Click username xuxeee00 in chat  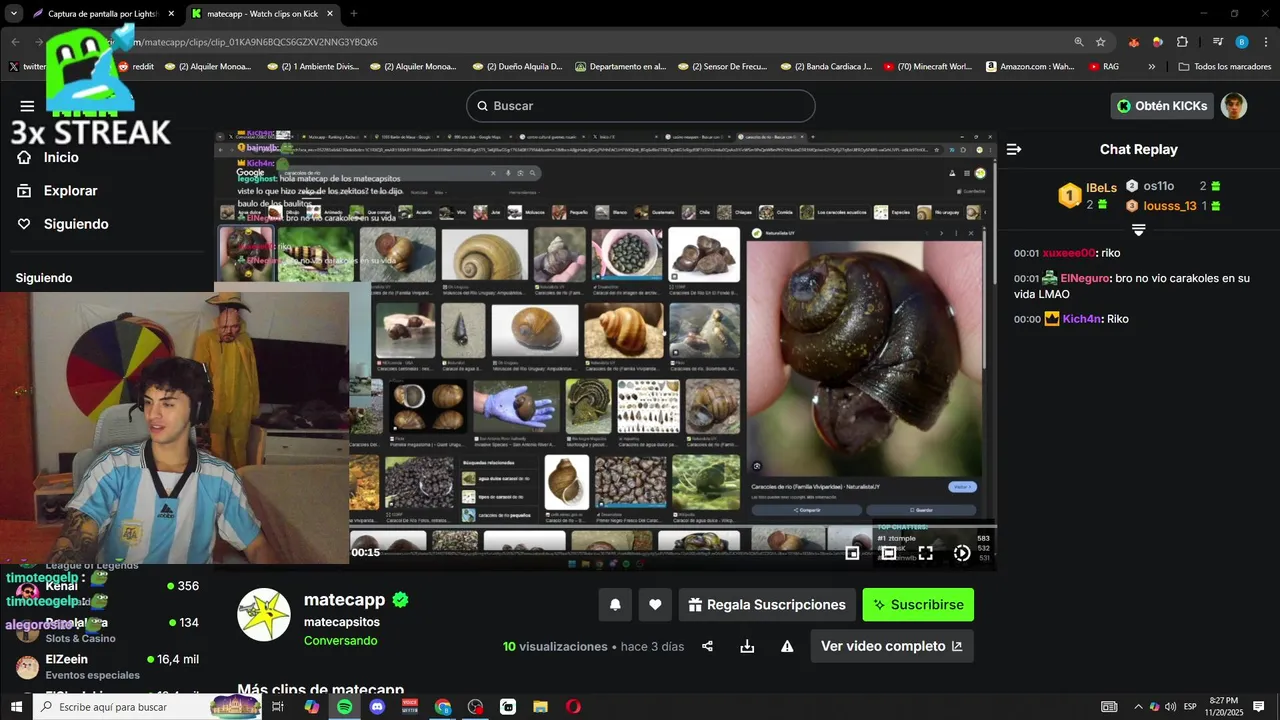click(1069, 253)
